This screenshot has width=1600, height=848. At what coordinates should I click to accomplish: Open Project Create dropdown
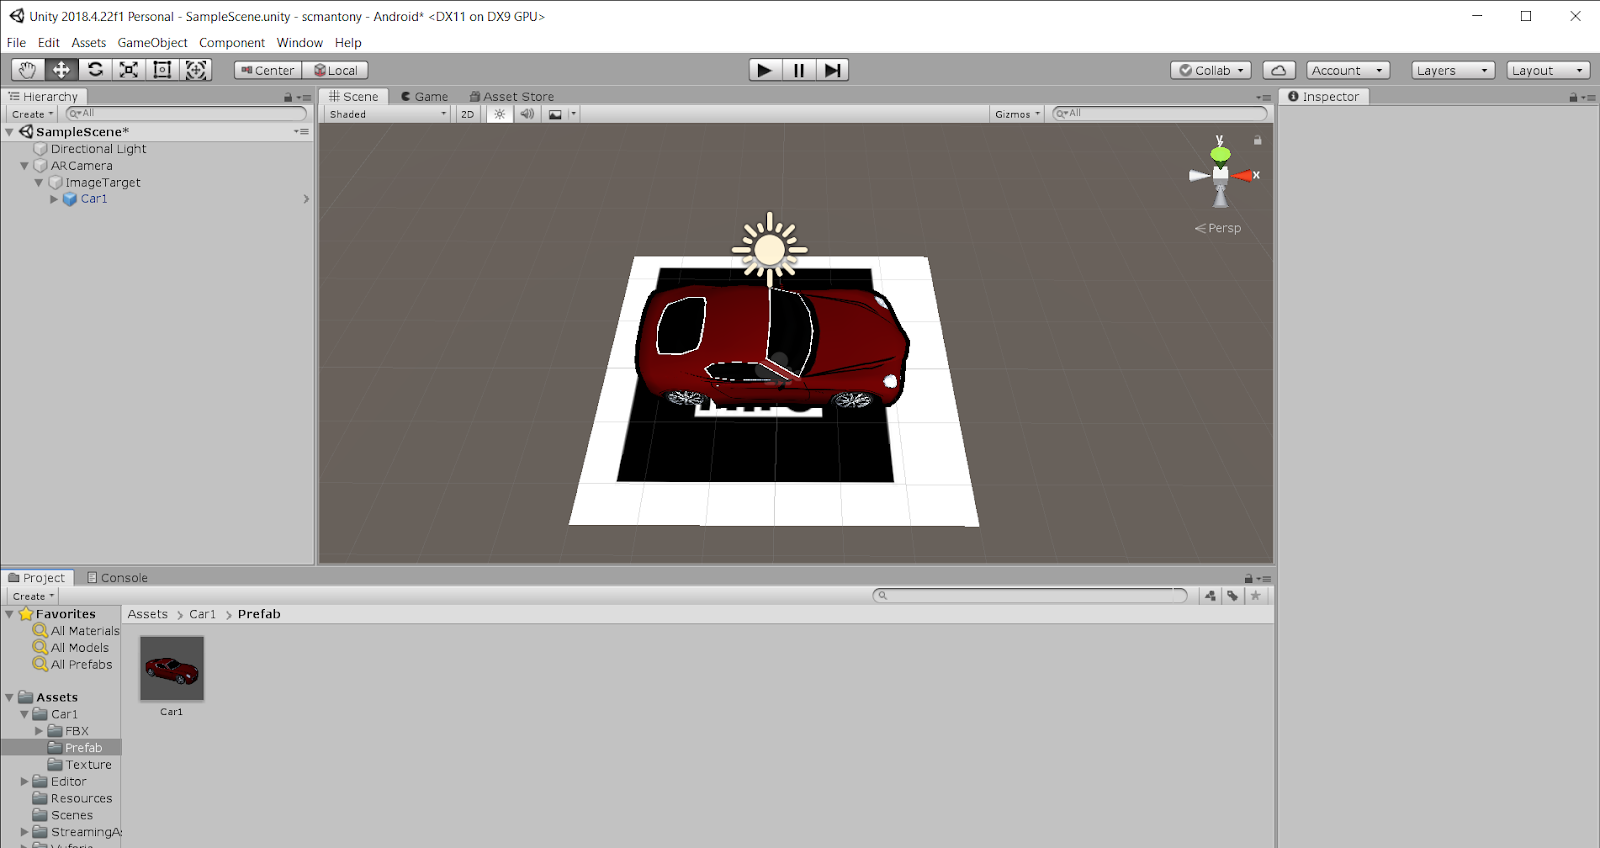point(33,596)
